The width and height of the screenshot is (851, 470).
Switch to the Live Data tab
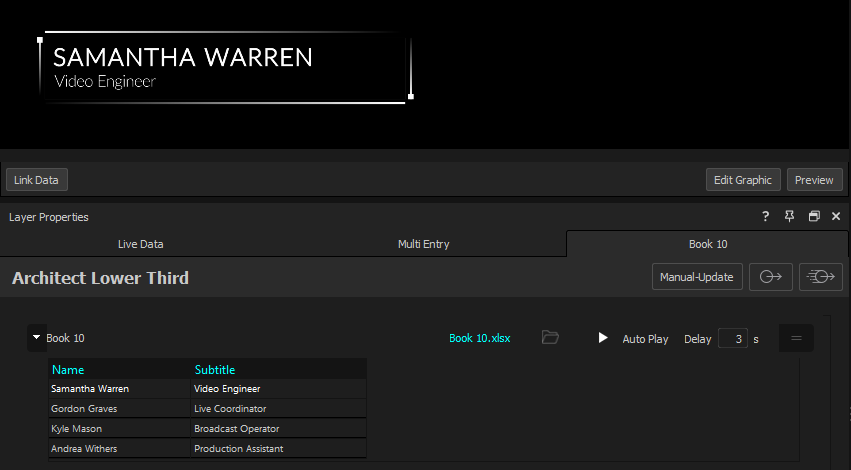coord(141,244)
